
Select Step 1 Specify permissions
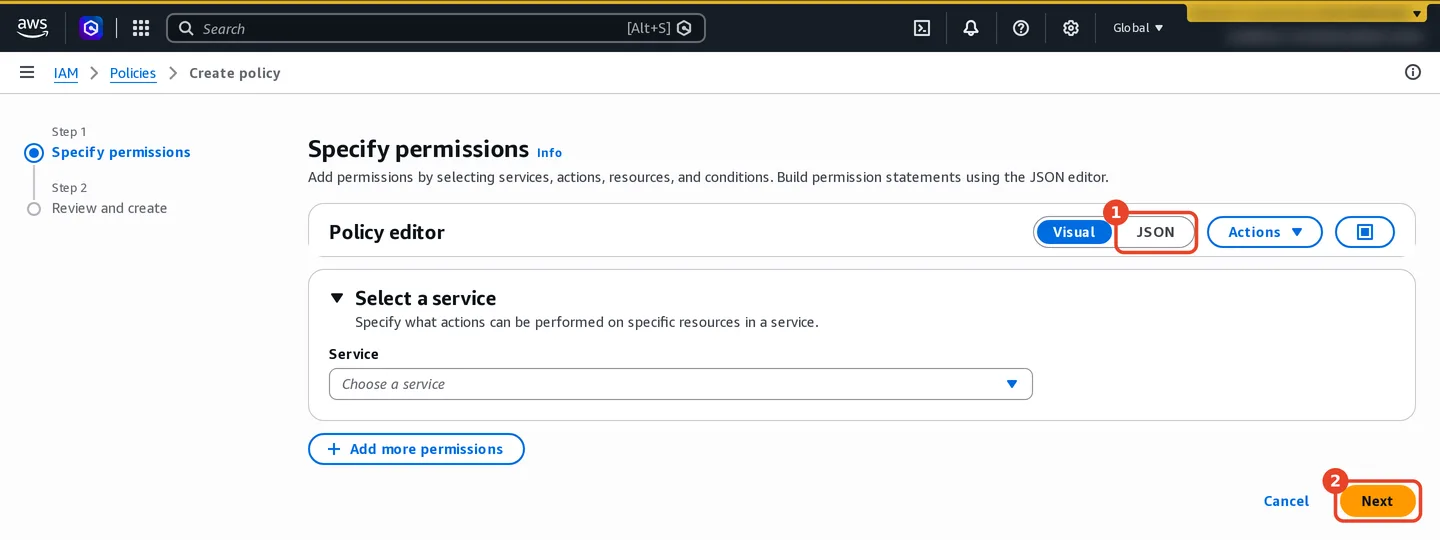coord(121,152)
